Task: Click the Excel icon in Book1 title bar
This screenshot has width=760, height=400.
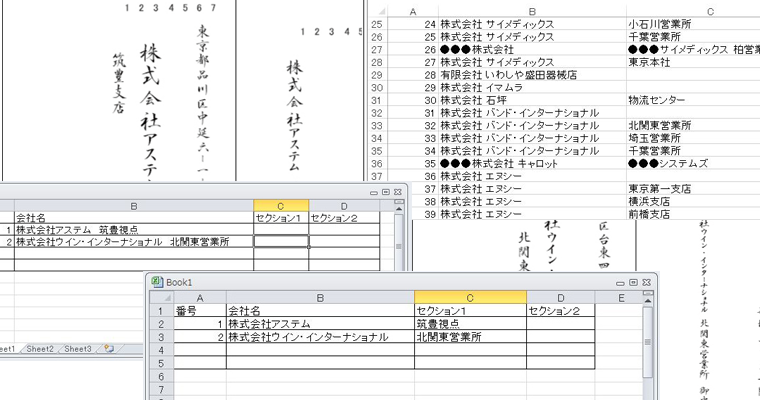Action: point(157,282)
